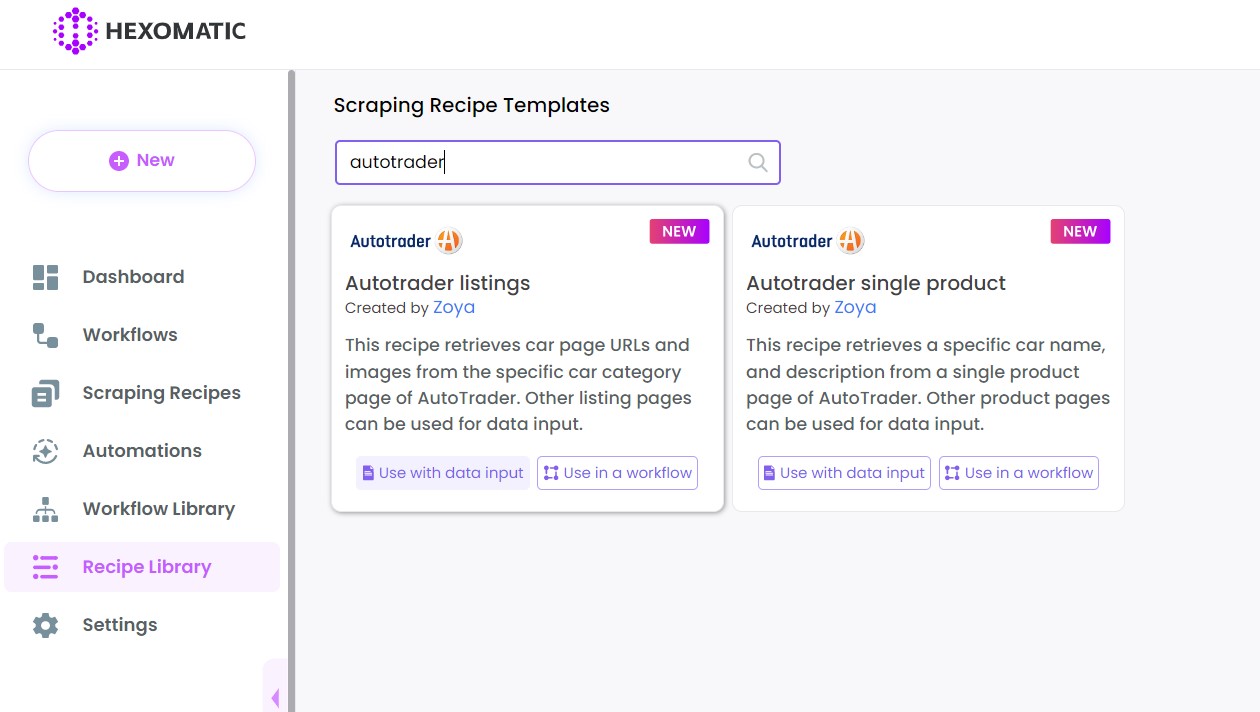Use Autotrader listings with data input

click(x=443, y=473)
